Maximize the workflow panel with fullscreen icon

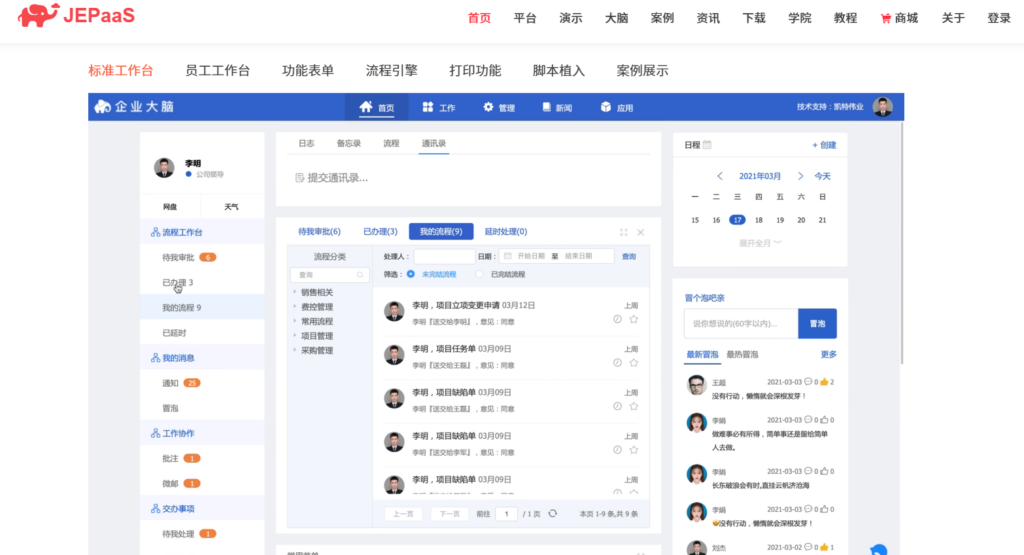(624, 232)
